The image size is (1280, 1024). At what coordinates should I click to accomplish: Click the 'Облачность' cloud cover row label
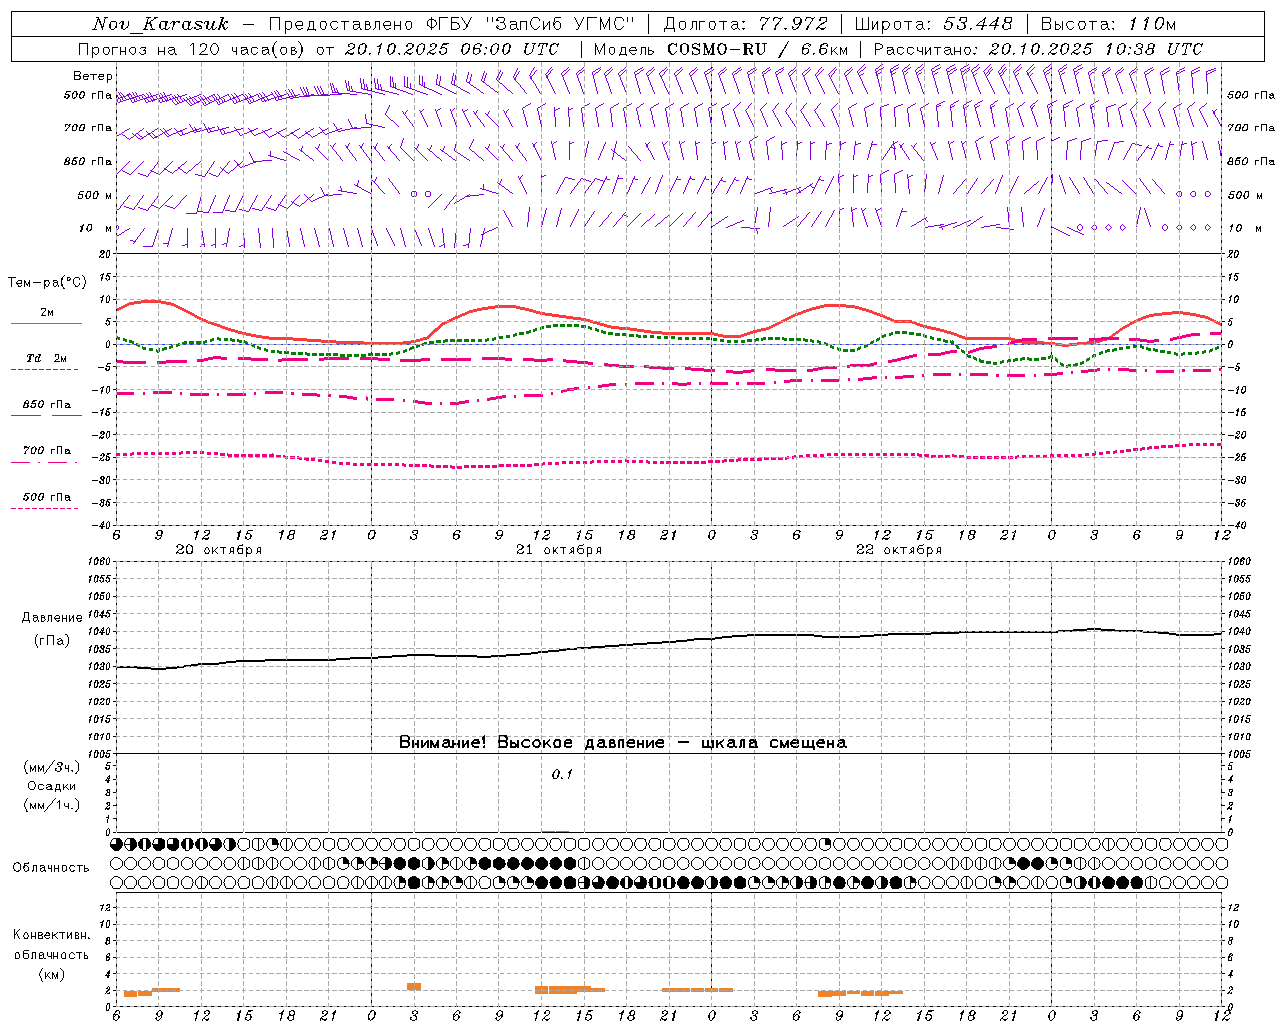(x=50, y=868)
